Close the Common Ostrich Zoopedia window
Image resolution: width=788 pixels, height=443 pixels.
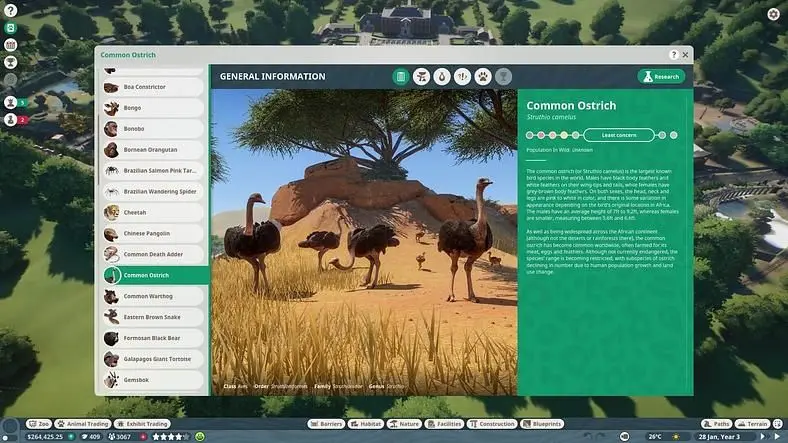(x=685, y=55)
